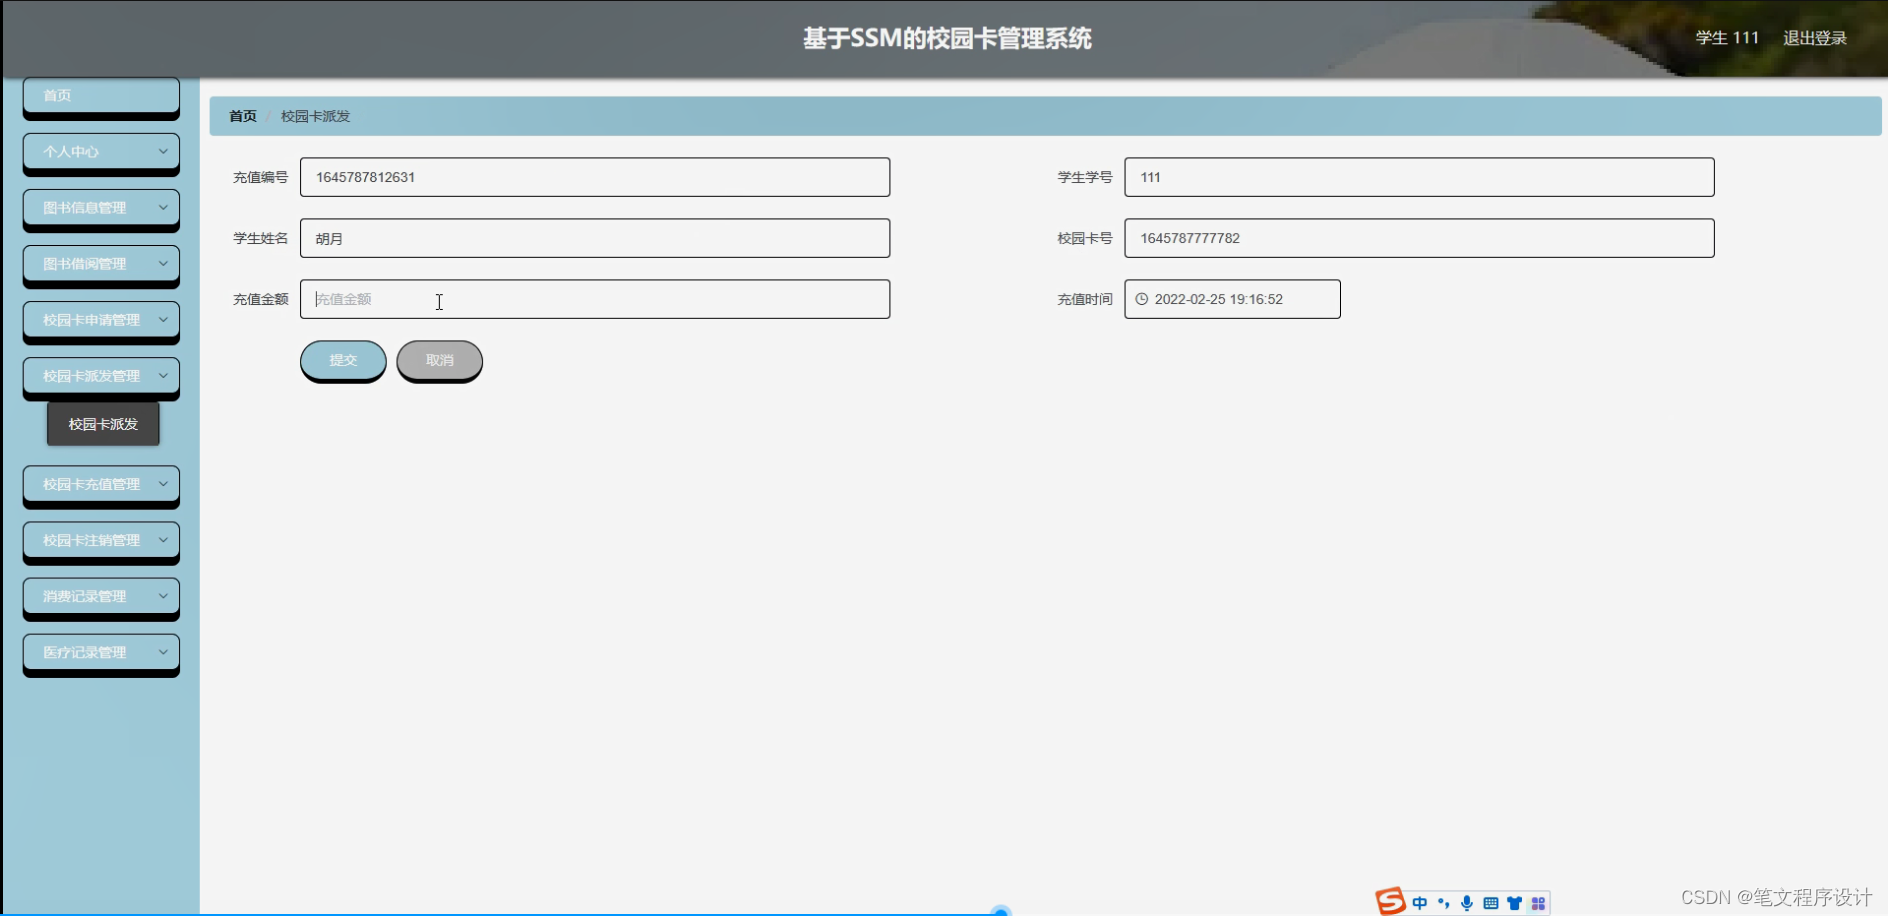The height and width of the screenshot is (916, 1888).
Task: Toggle full/half-width punctuation mode
Action: 1444,902
